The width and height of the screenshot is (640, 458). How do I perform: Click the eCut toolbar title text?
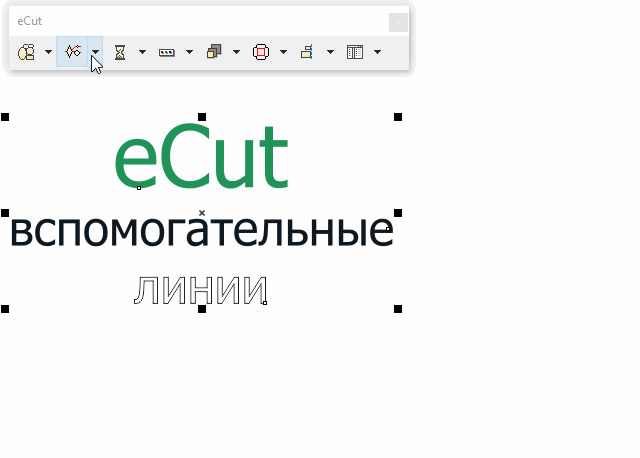tap(29, 21)
